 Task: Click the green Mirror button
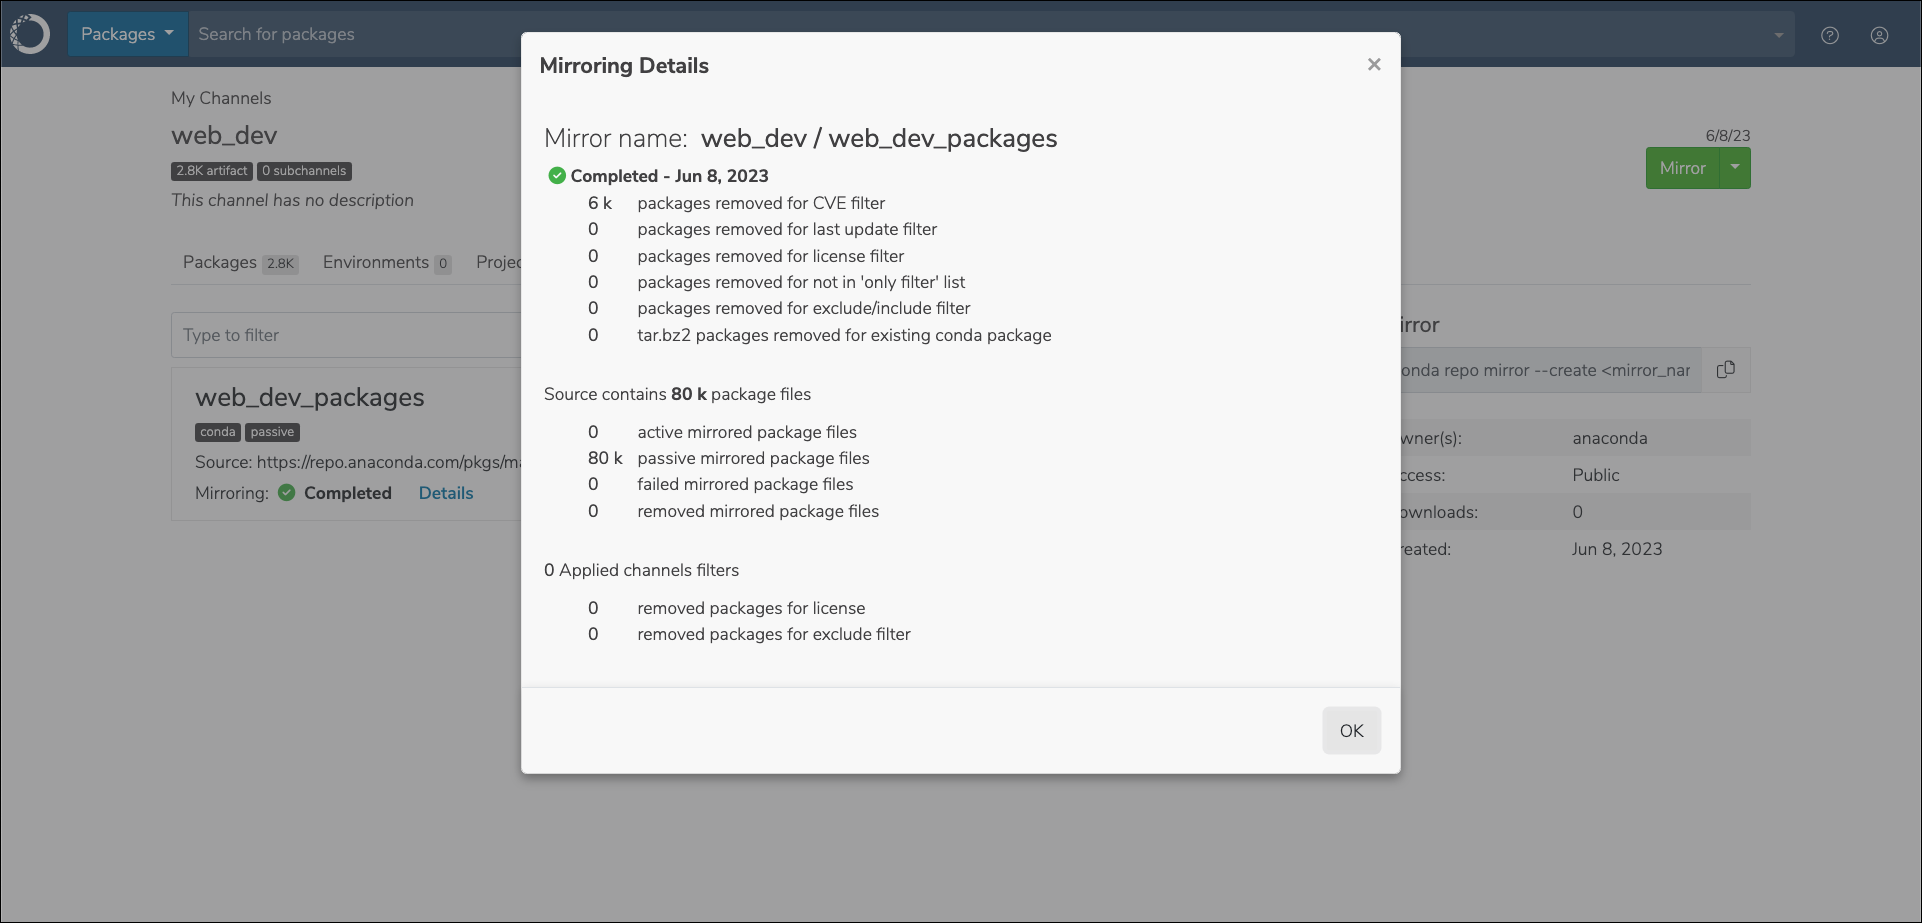[x=1683, y=168]
